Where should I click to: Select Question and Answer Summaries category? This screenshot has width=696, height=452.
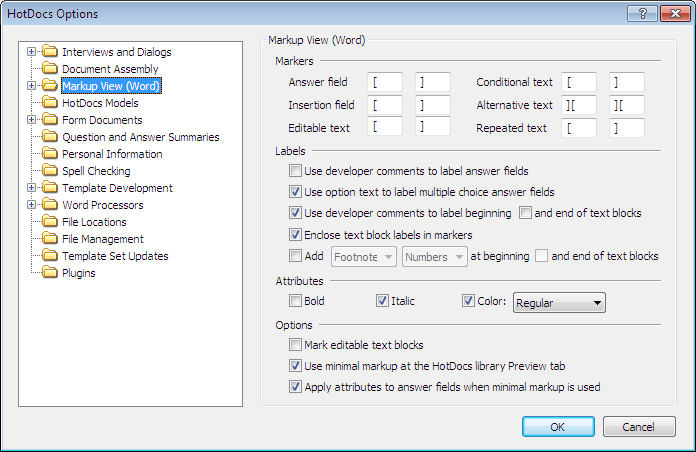[141, 137]
